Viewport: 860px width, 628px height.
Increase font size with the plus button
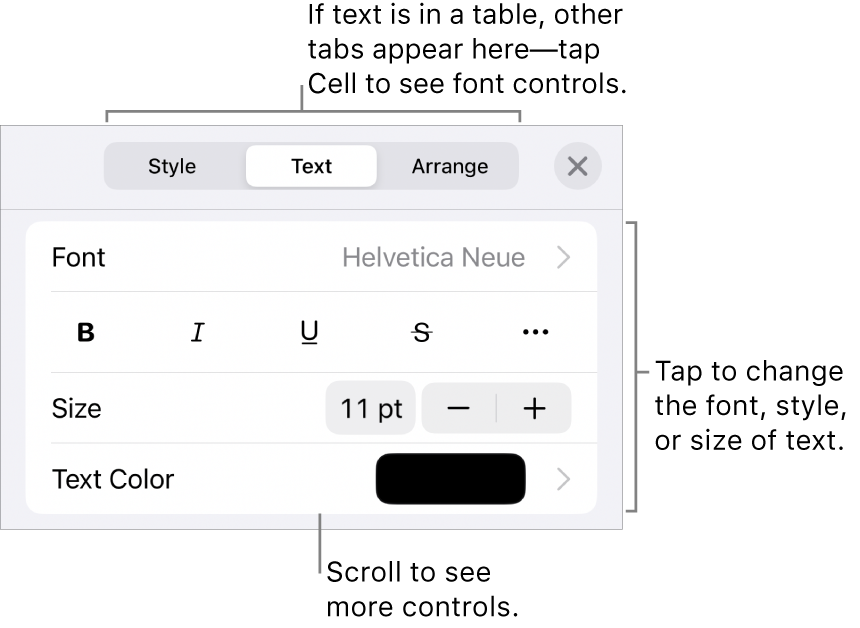pos(534,408)
